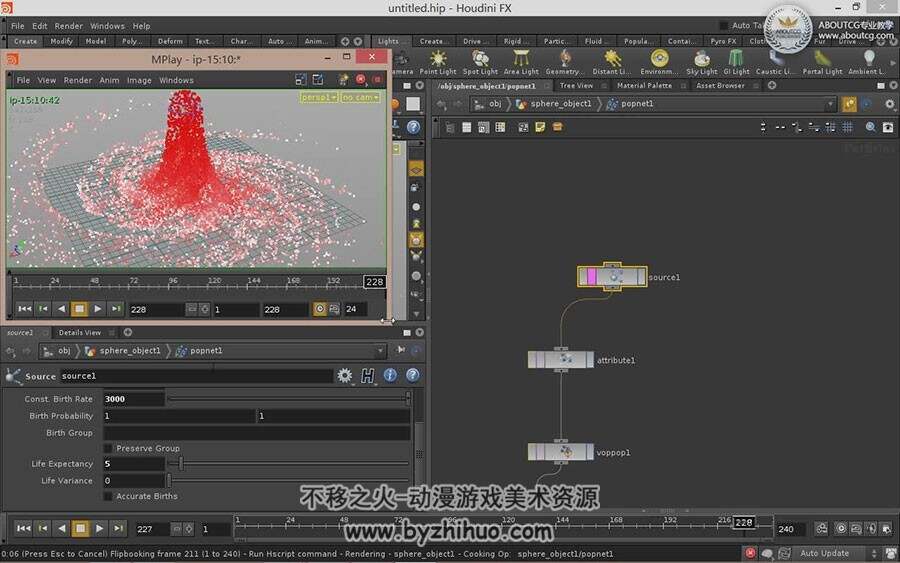The height and width of the screenshot is (563, 900).
Task: Expand the parameter pane path dropdown
Action: click(x=380, y=351)
